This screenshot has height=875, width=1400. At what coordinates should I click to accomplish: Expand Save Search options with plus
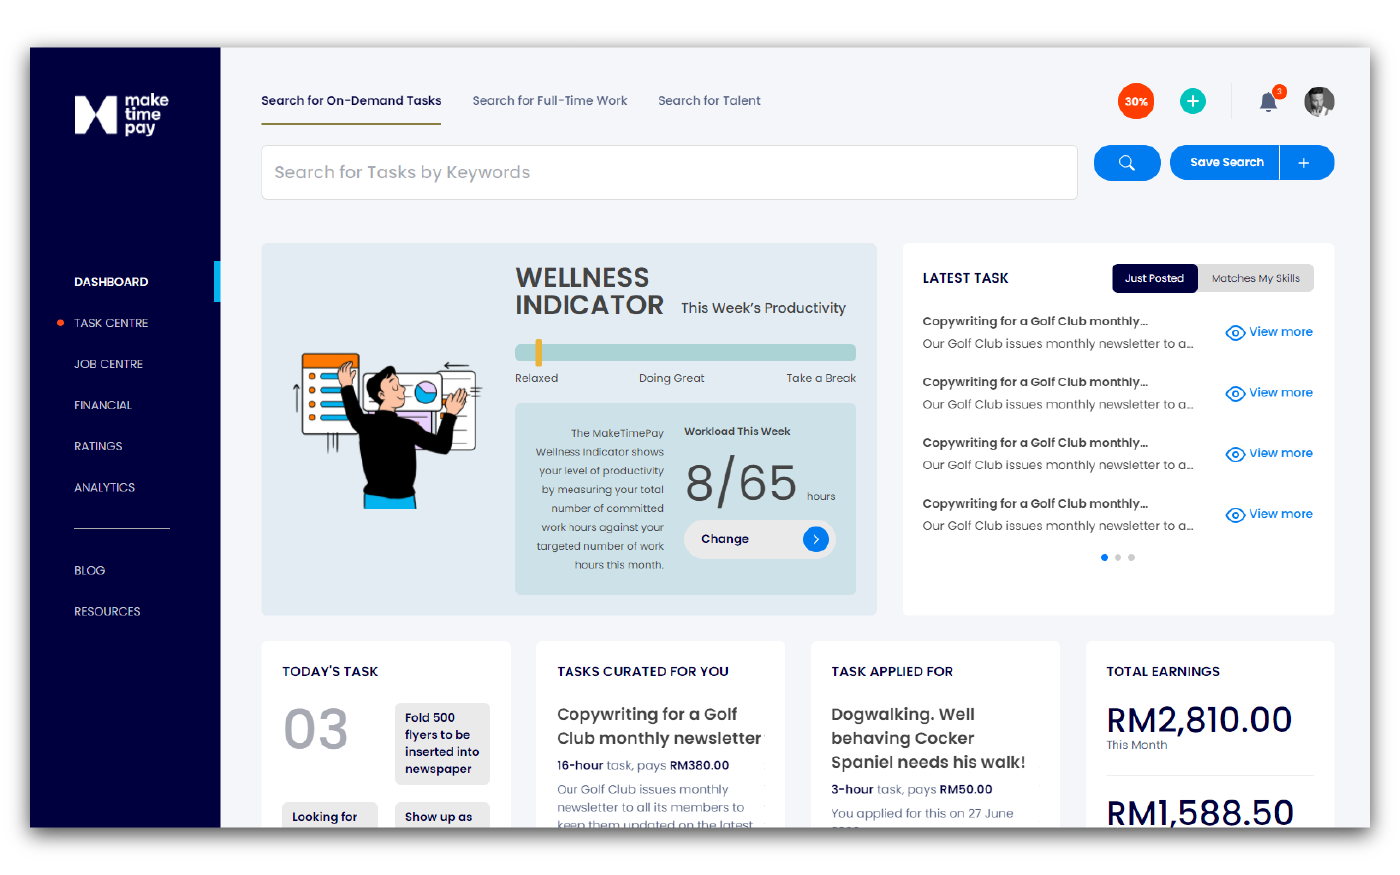coord(1304,163)
